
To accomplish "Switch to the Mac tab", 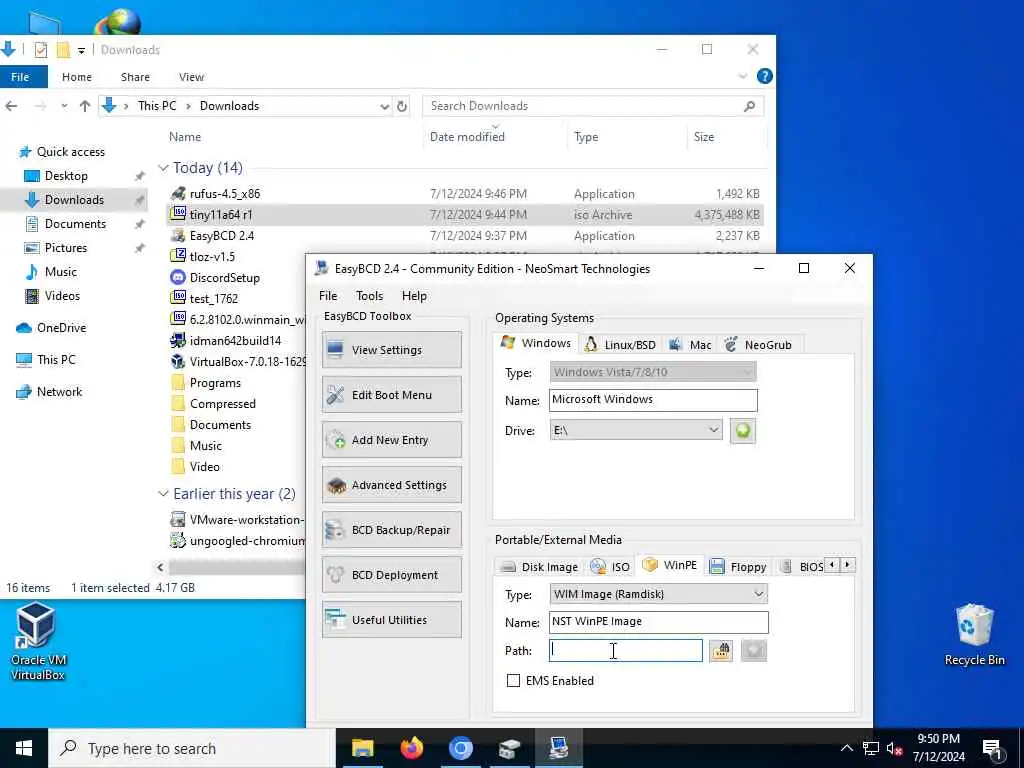I will (690, 344).
